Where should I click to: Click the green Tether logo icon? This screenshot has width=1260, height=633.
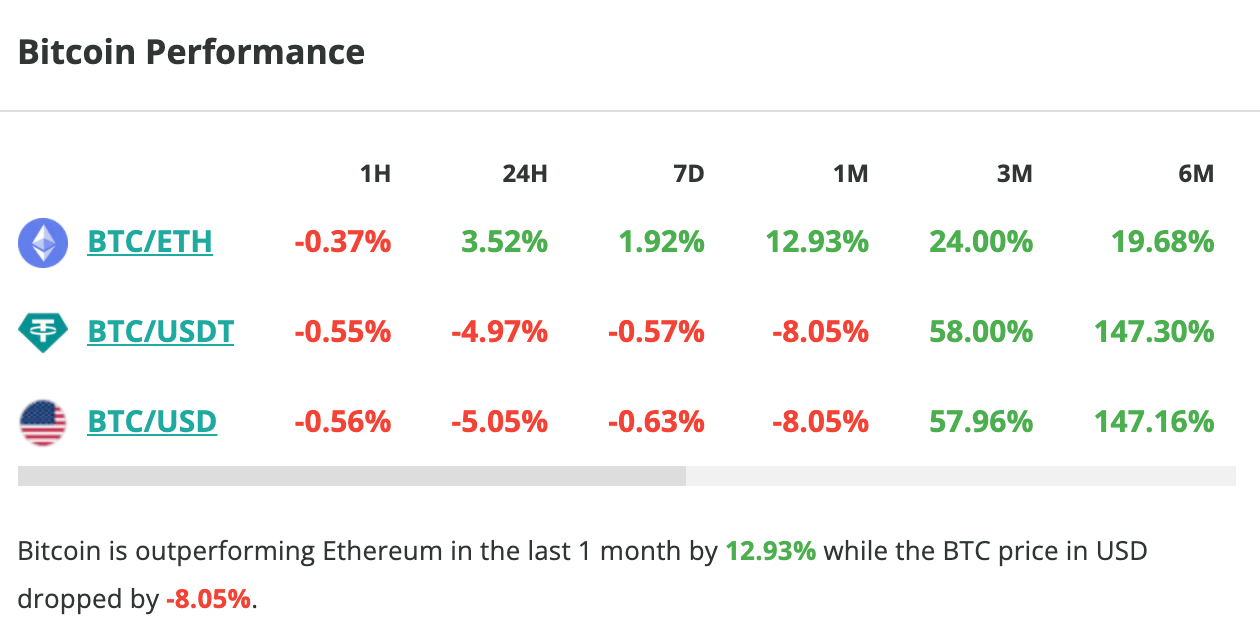pos(43,332)
